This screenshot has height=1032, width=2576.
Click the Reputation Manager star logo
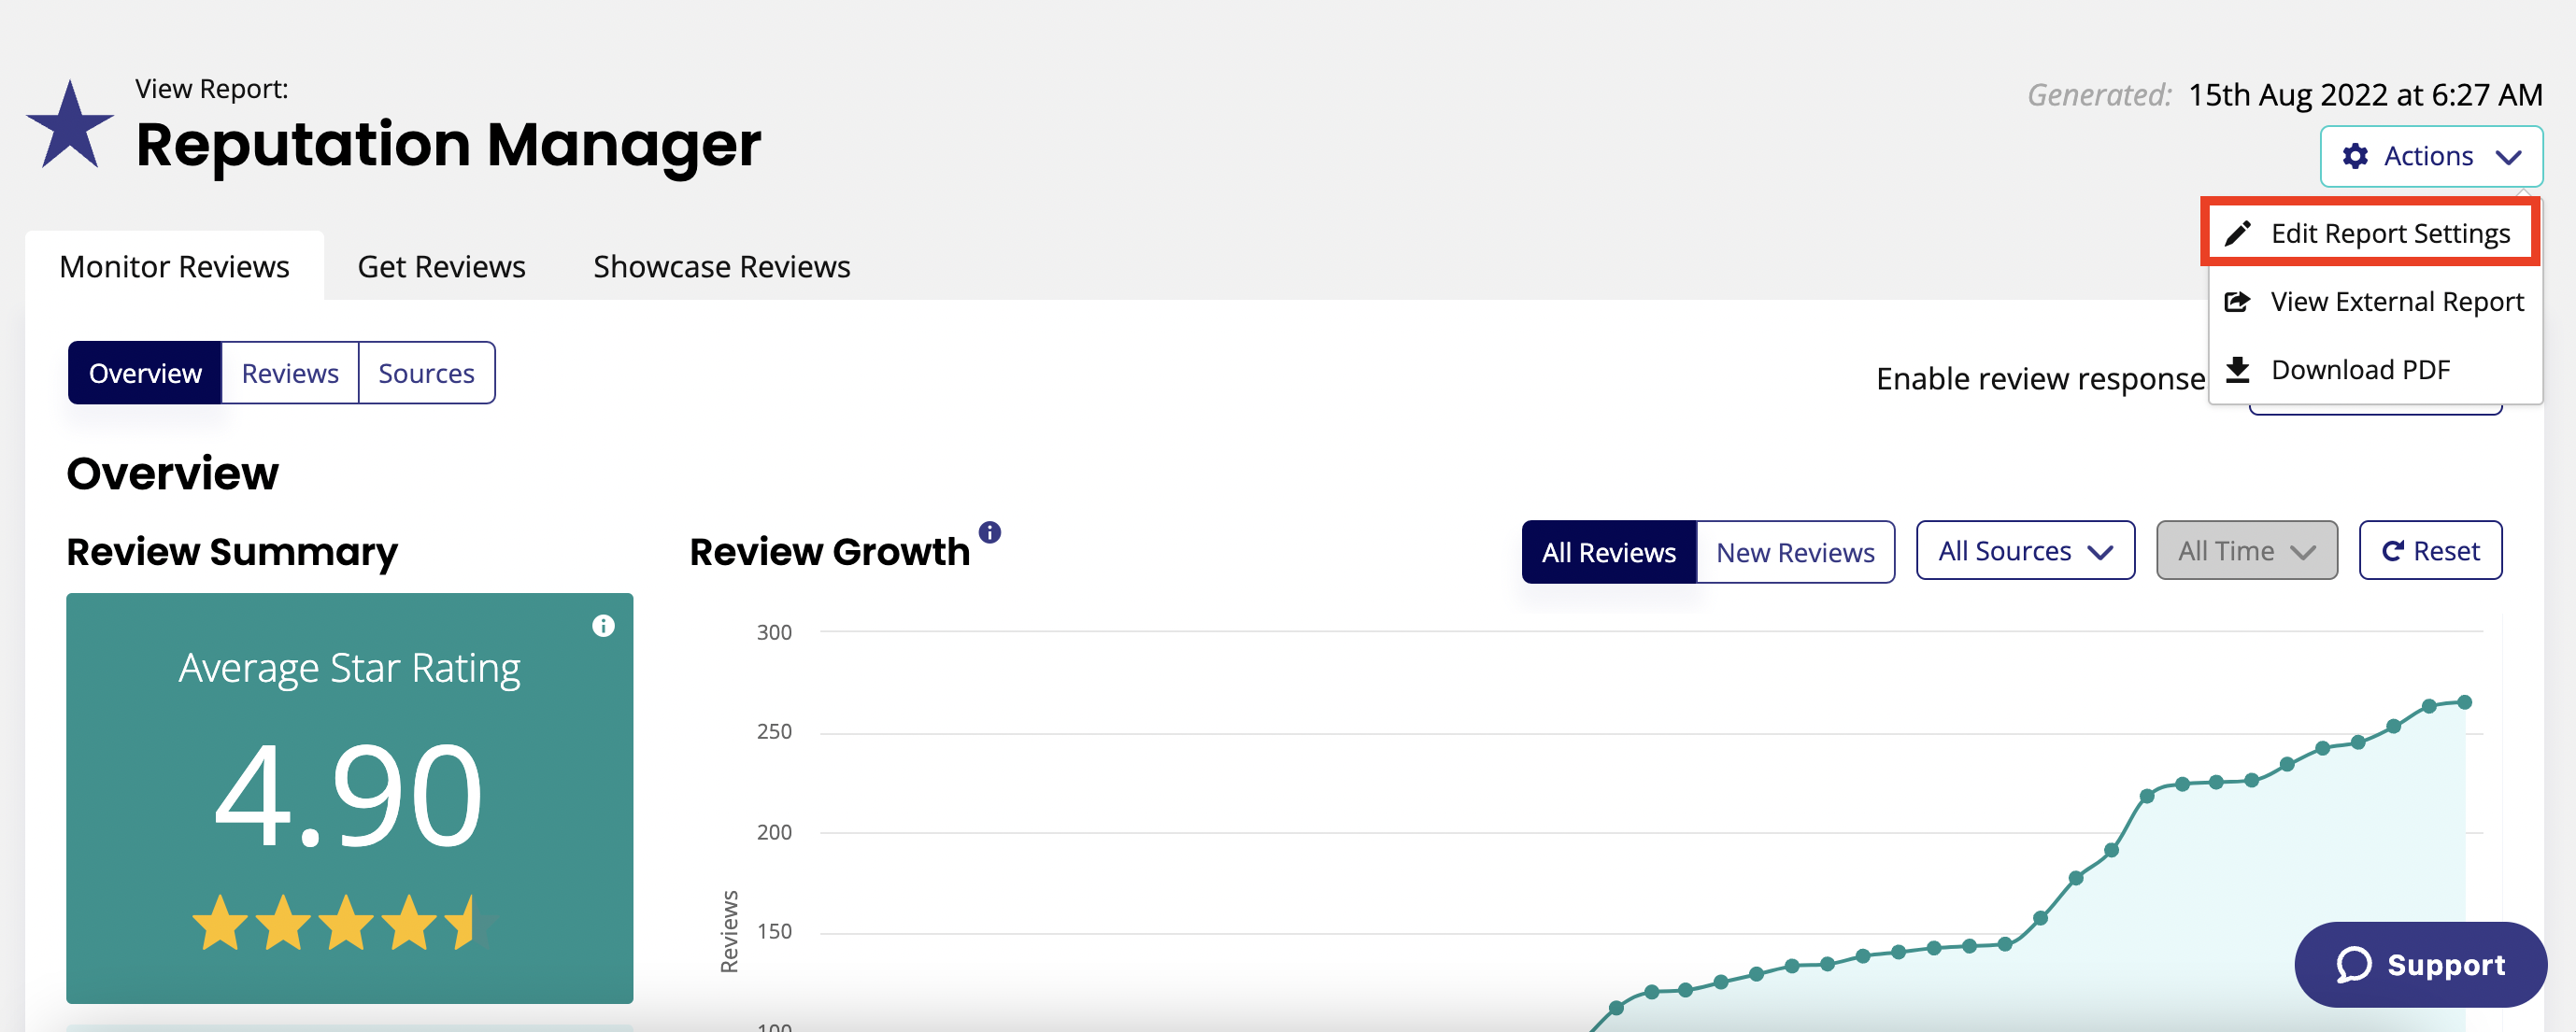click(x=69, y=125)
